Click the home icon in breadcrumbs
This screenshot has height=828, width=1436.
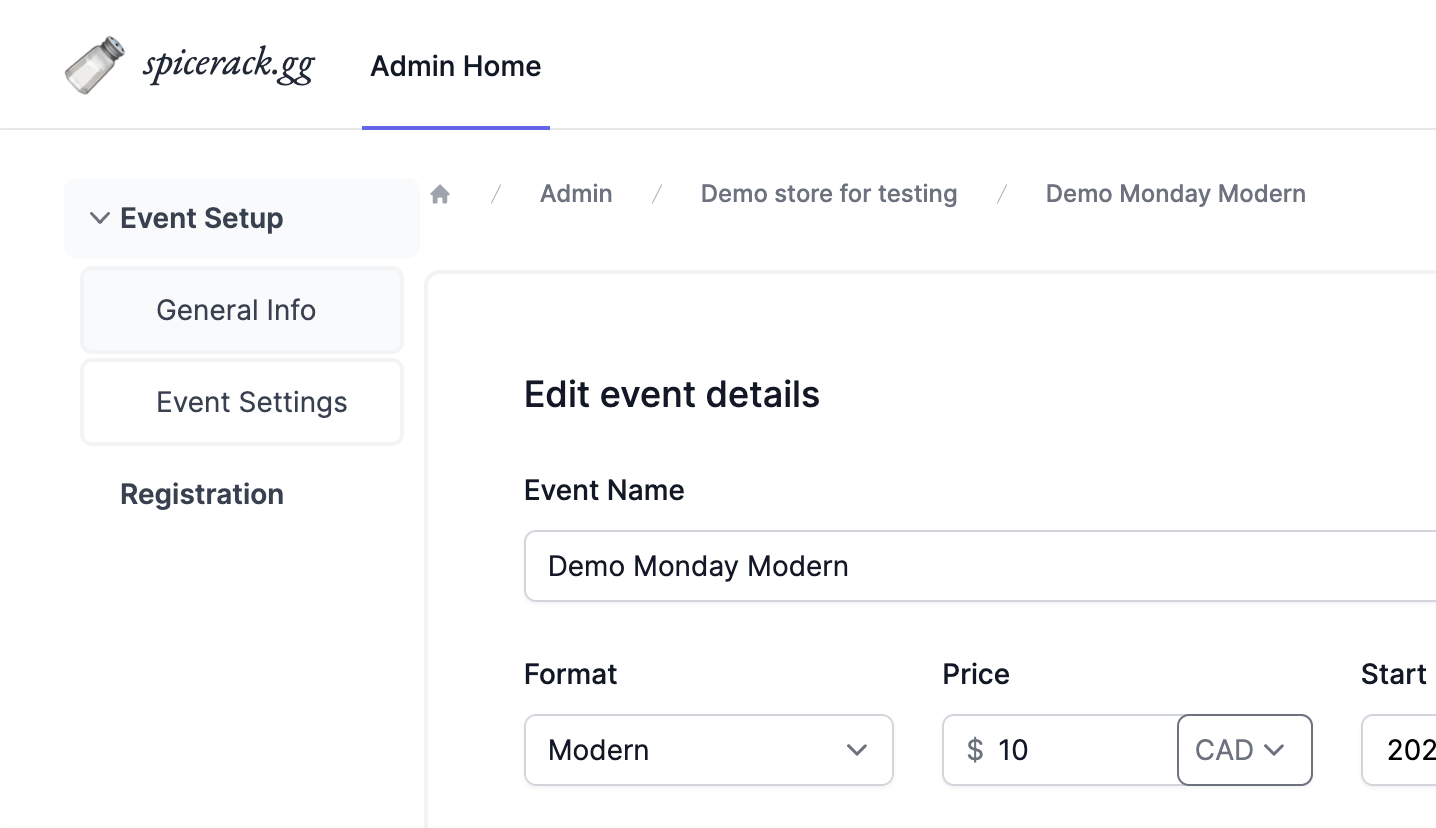(440, 194)
